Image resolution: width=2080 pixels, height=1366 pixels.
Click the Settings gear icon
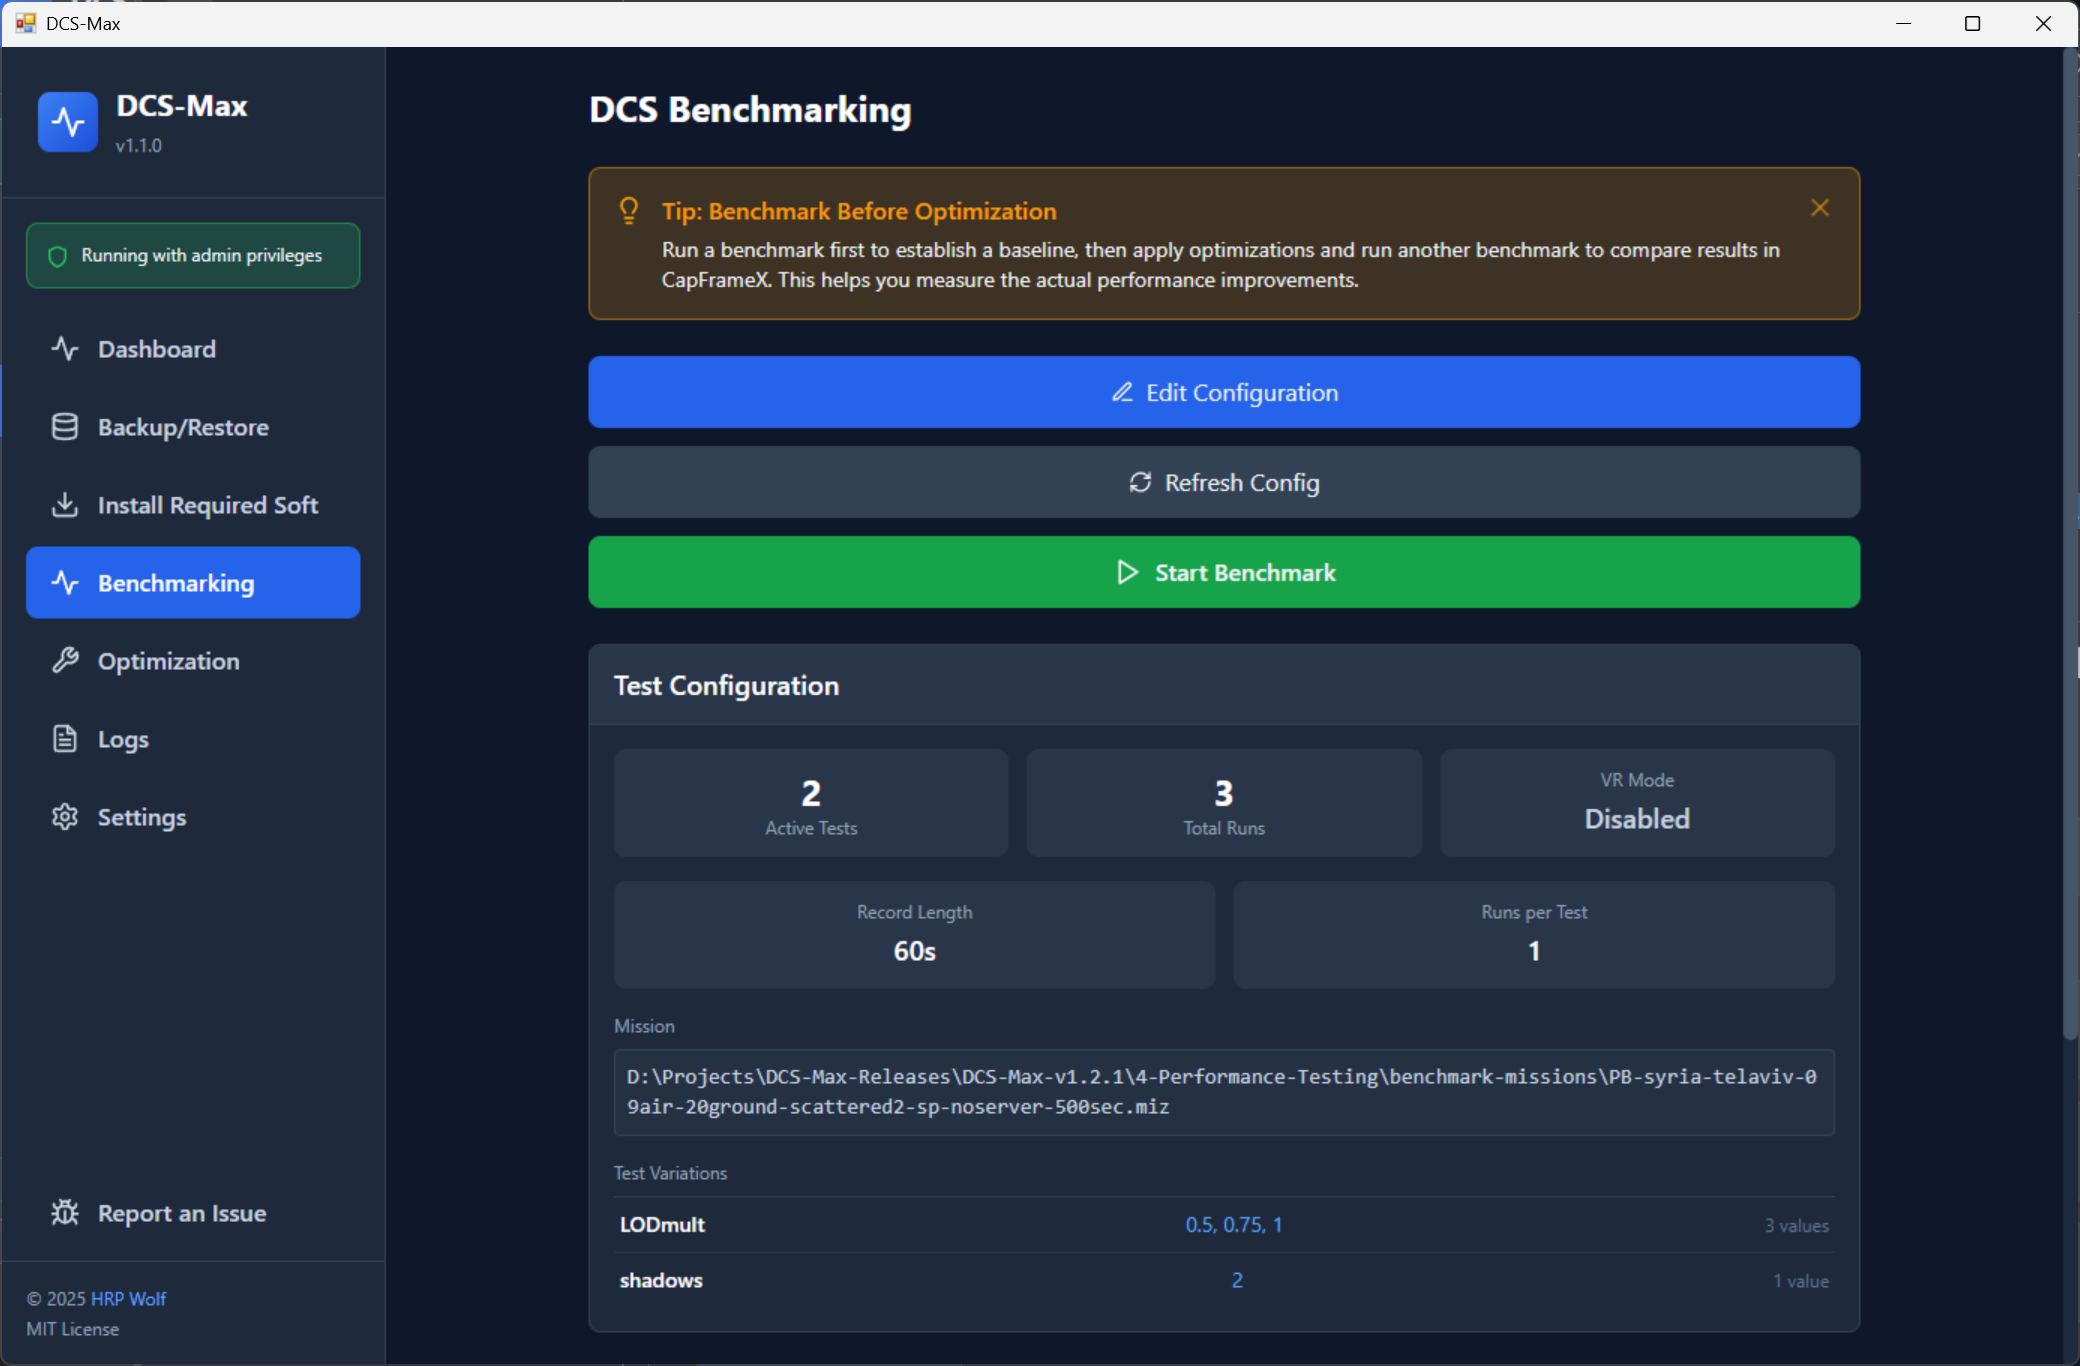point(65,817)
